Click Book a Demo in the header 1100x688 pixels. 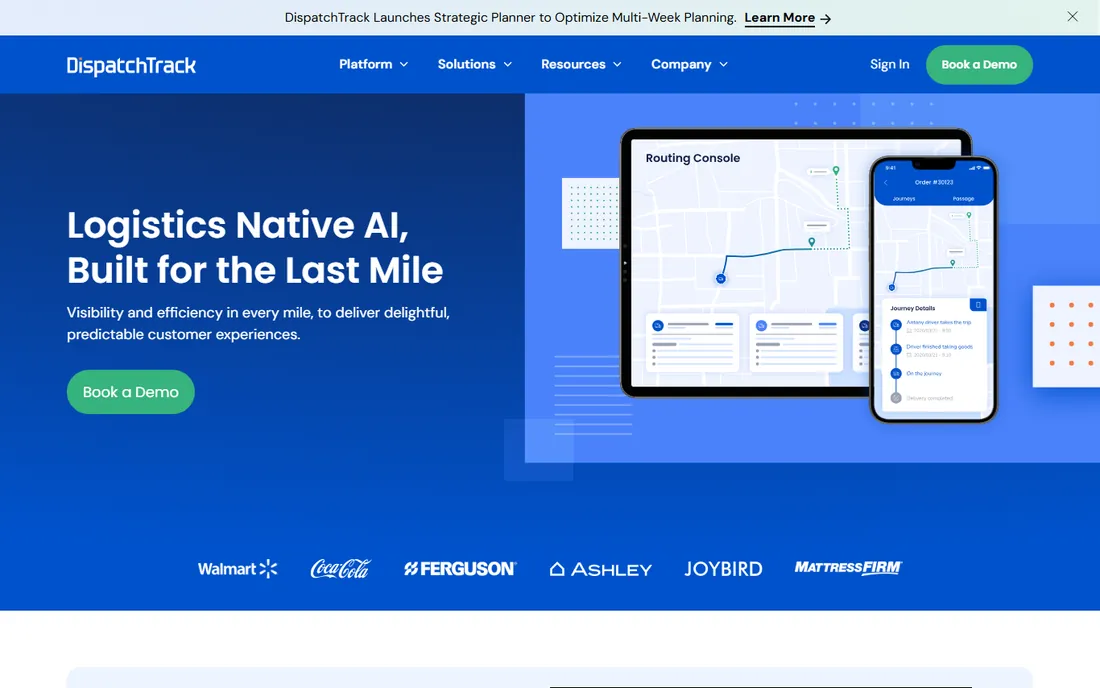pyautogui.click(x=979, y=65)
